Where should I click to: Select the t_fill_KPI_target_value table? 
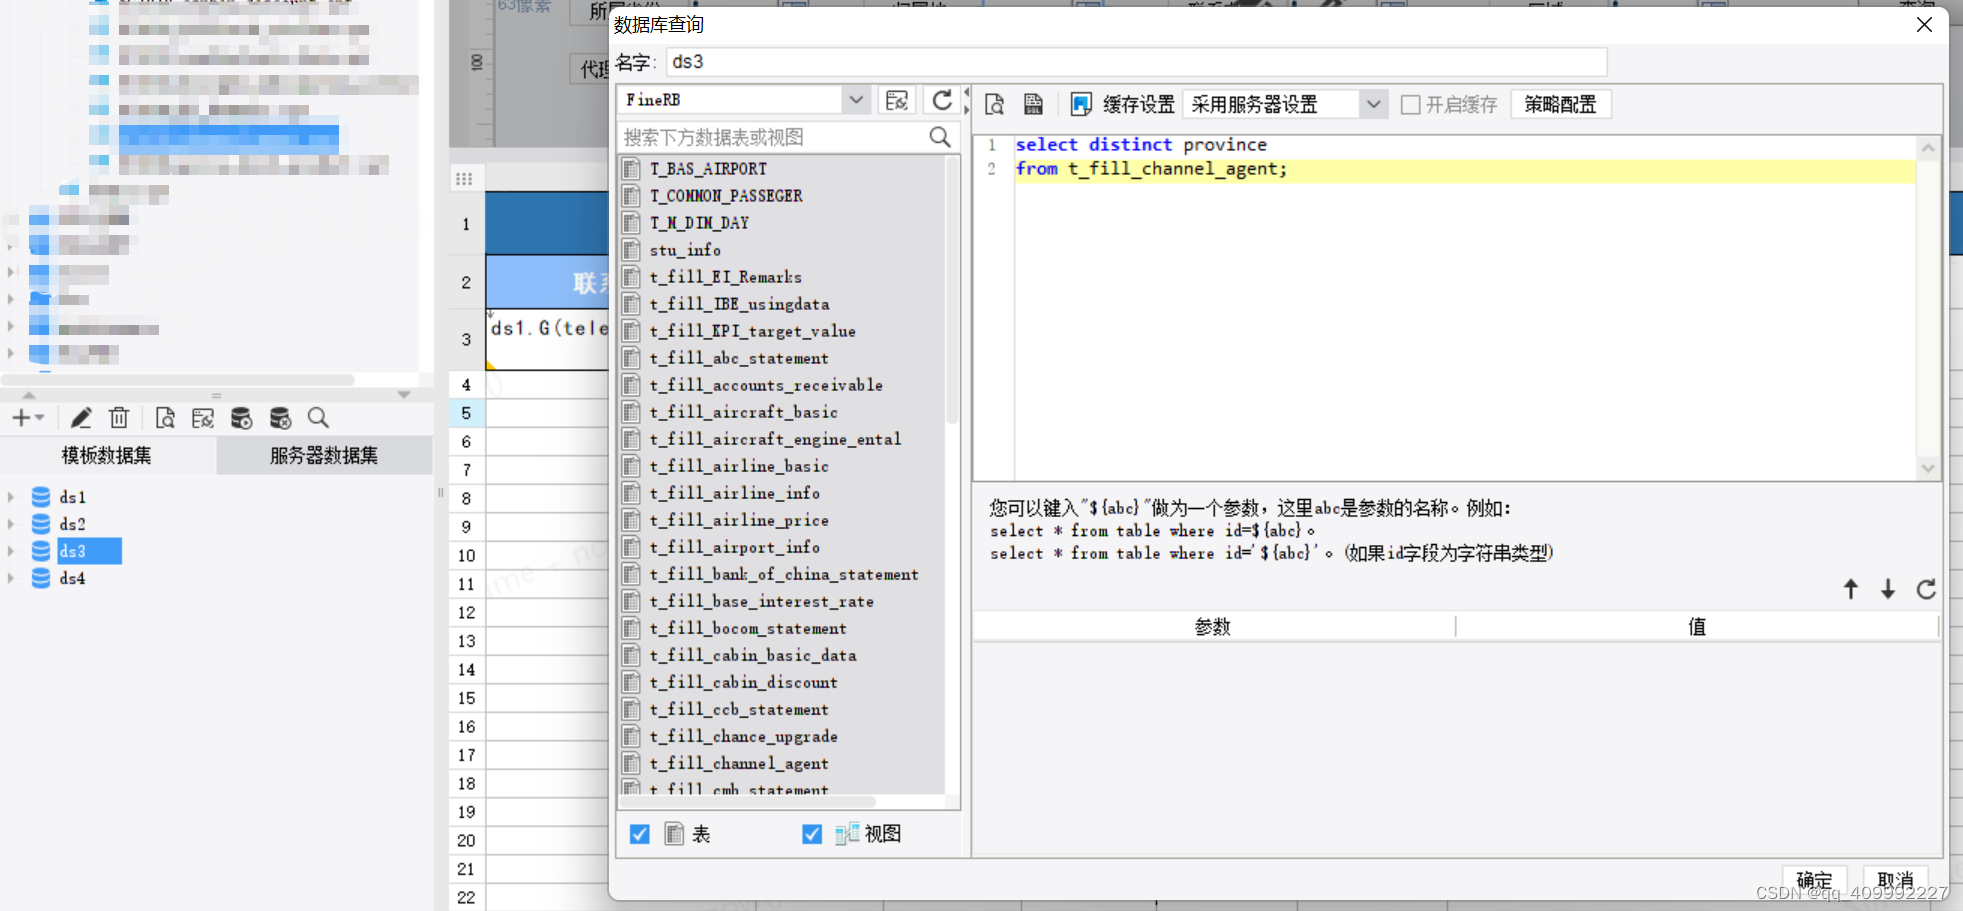(x=752, y=331)
